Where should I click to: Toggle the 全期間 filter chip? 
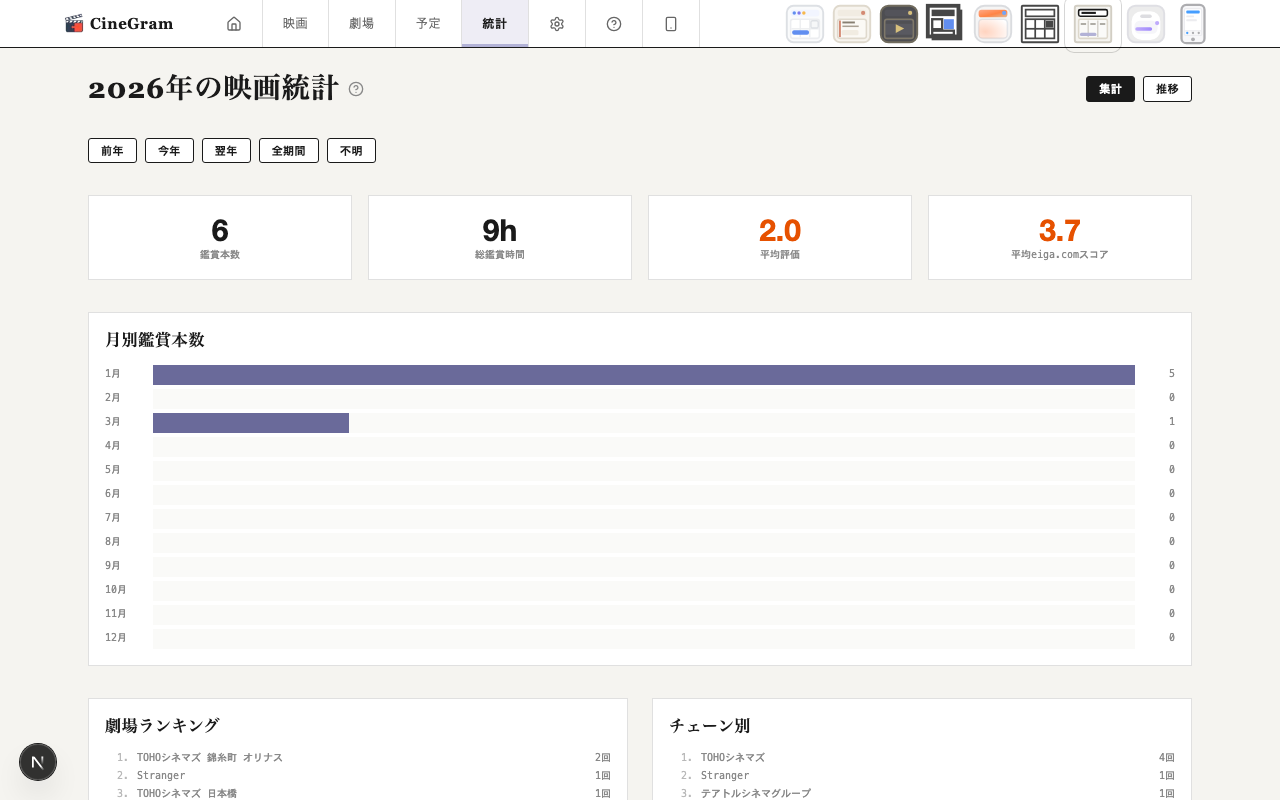289,150
